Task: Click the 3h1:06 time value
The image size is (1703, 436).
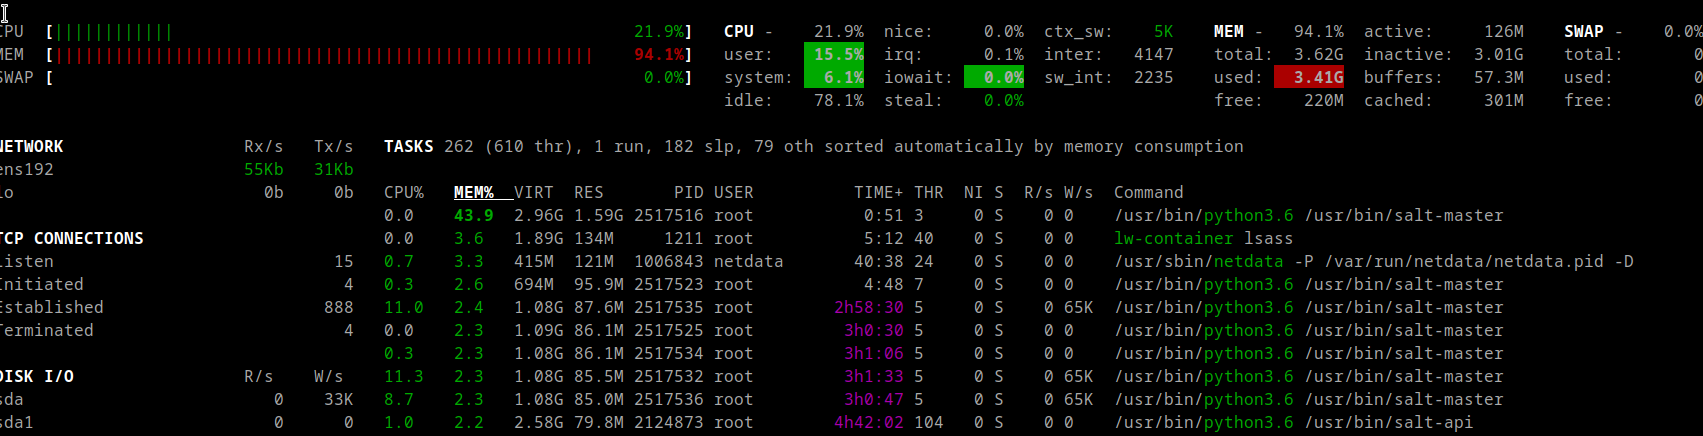Action: (x=874, y=354)
